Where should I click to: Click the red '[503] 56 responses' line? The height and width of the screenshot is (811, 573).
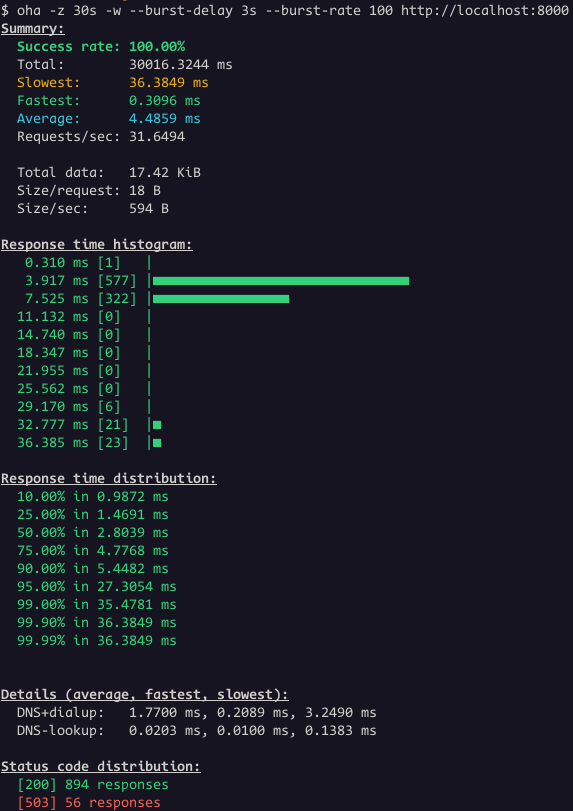click(x=89, y=803)
